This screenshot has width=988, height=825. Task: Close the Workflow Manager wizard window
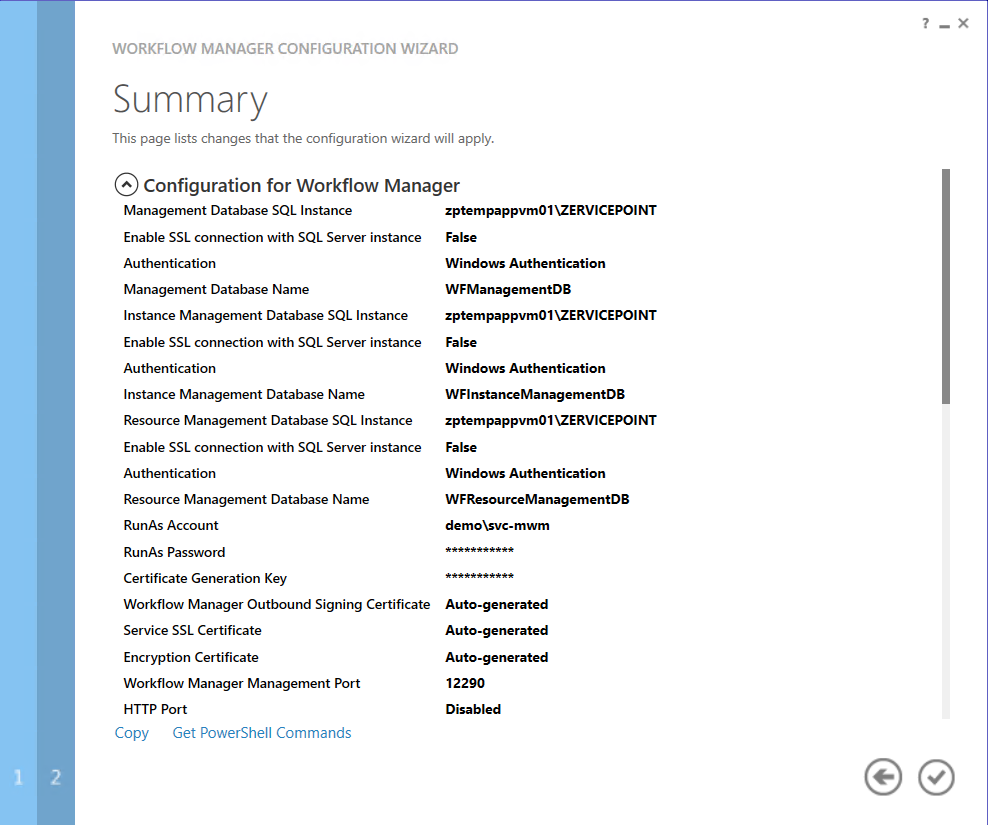coord(963,24)
